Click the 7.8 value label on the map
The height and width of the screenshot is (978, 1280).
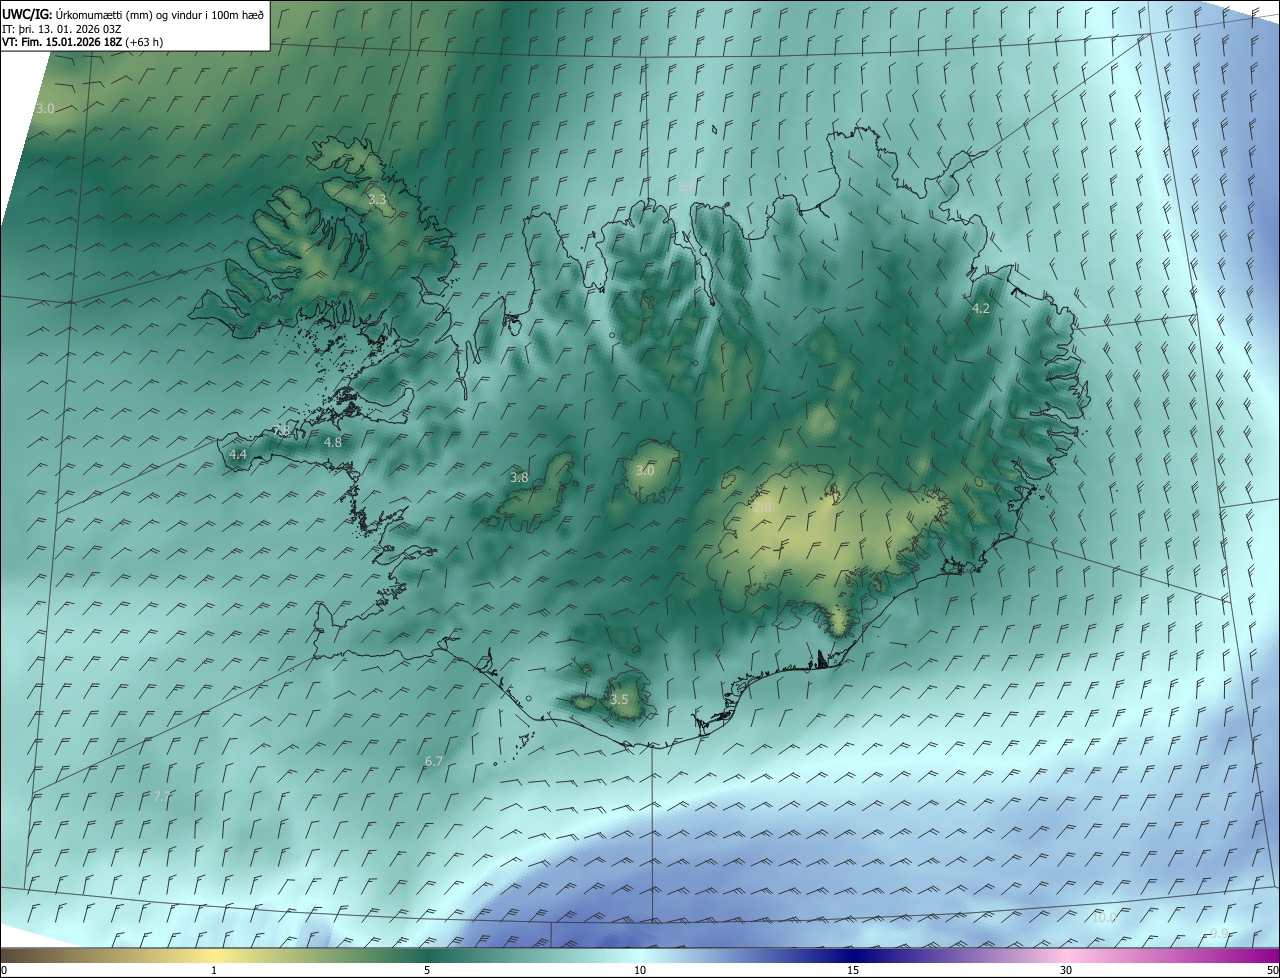[x=283, y=431]
